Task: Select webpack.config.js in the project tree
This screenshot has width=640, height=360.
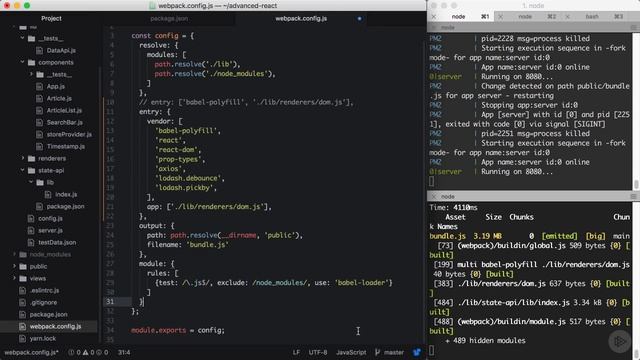Action: point(55,326)
